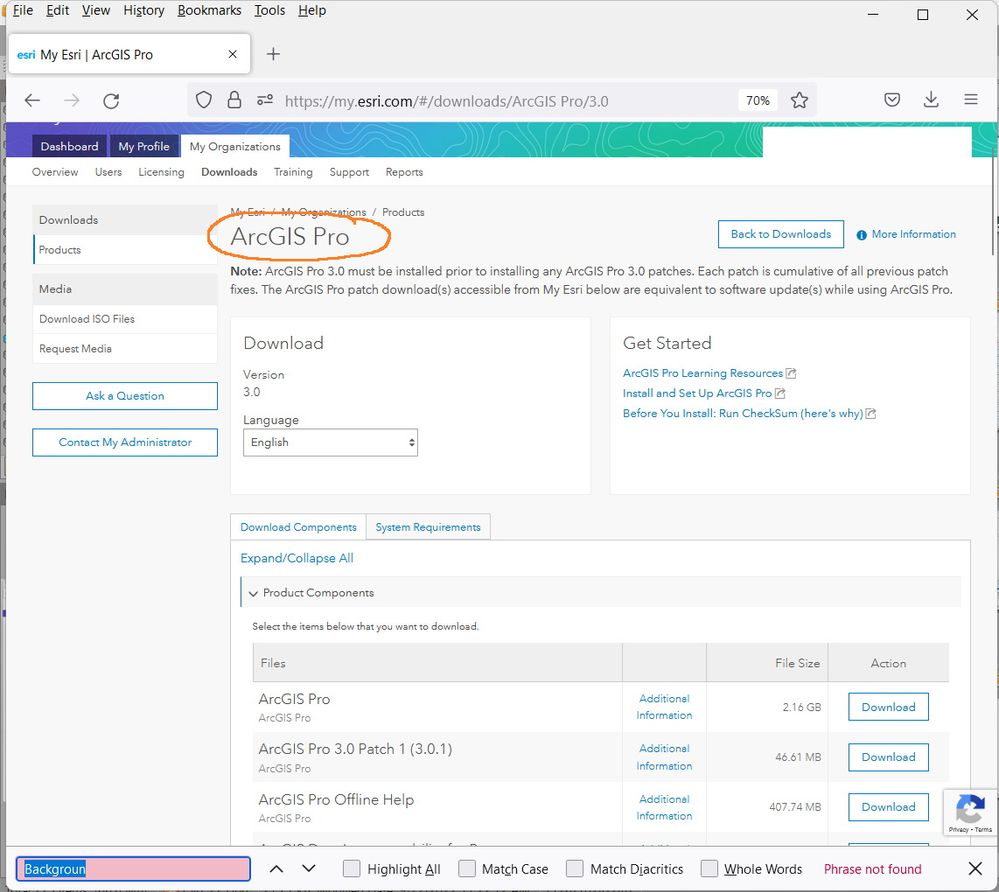Open Additional Information for Patch 1 row

(x=664, y=757)
